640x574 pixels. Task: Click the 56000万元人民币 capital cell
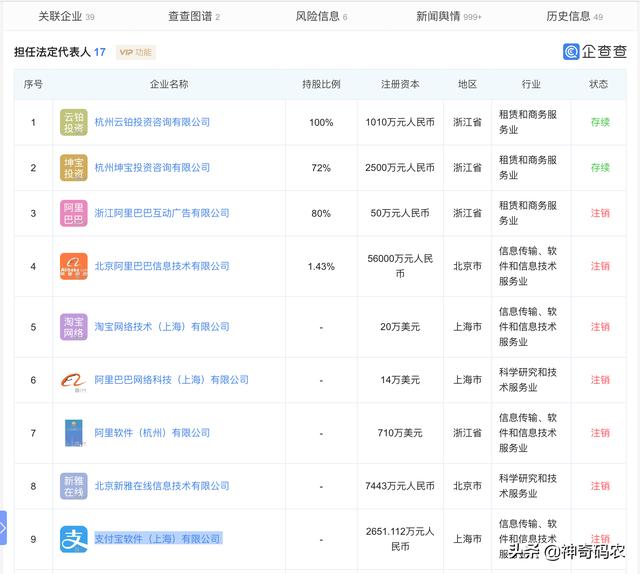tap(400, 266)
